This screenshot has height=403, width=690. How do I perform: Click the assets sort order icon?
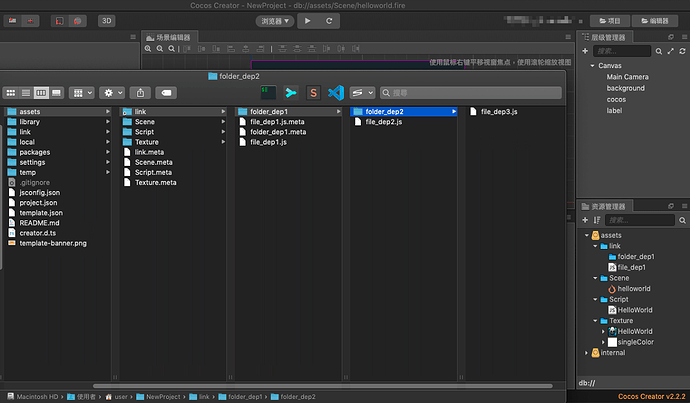597,220
